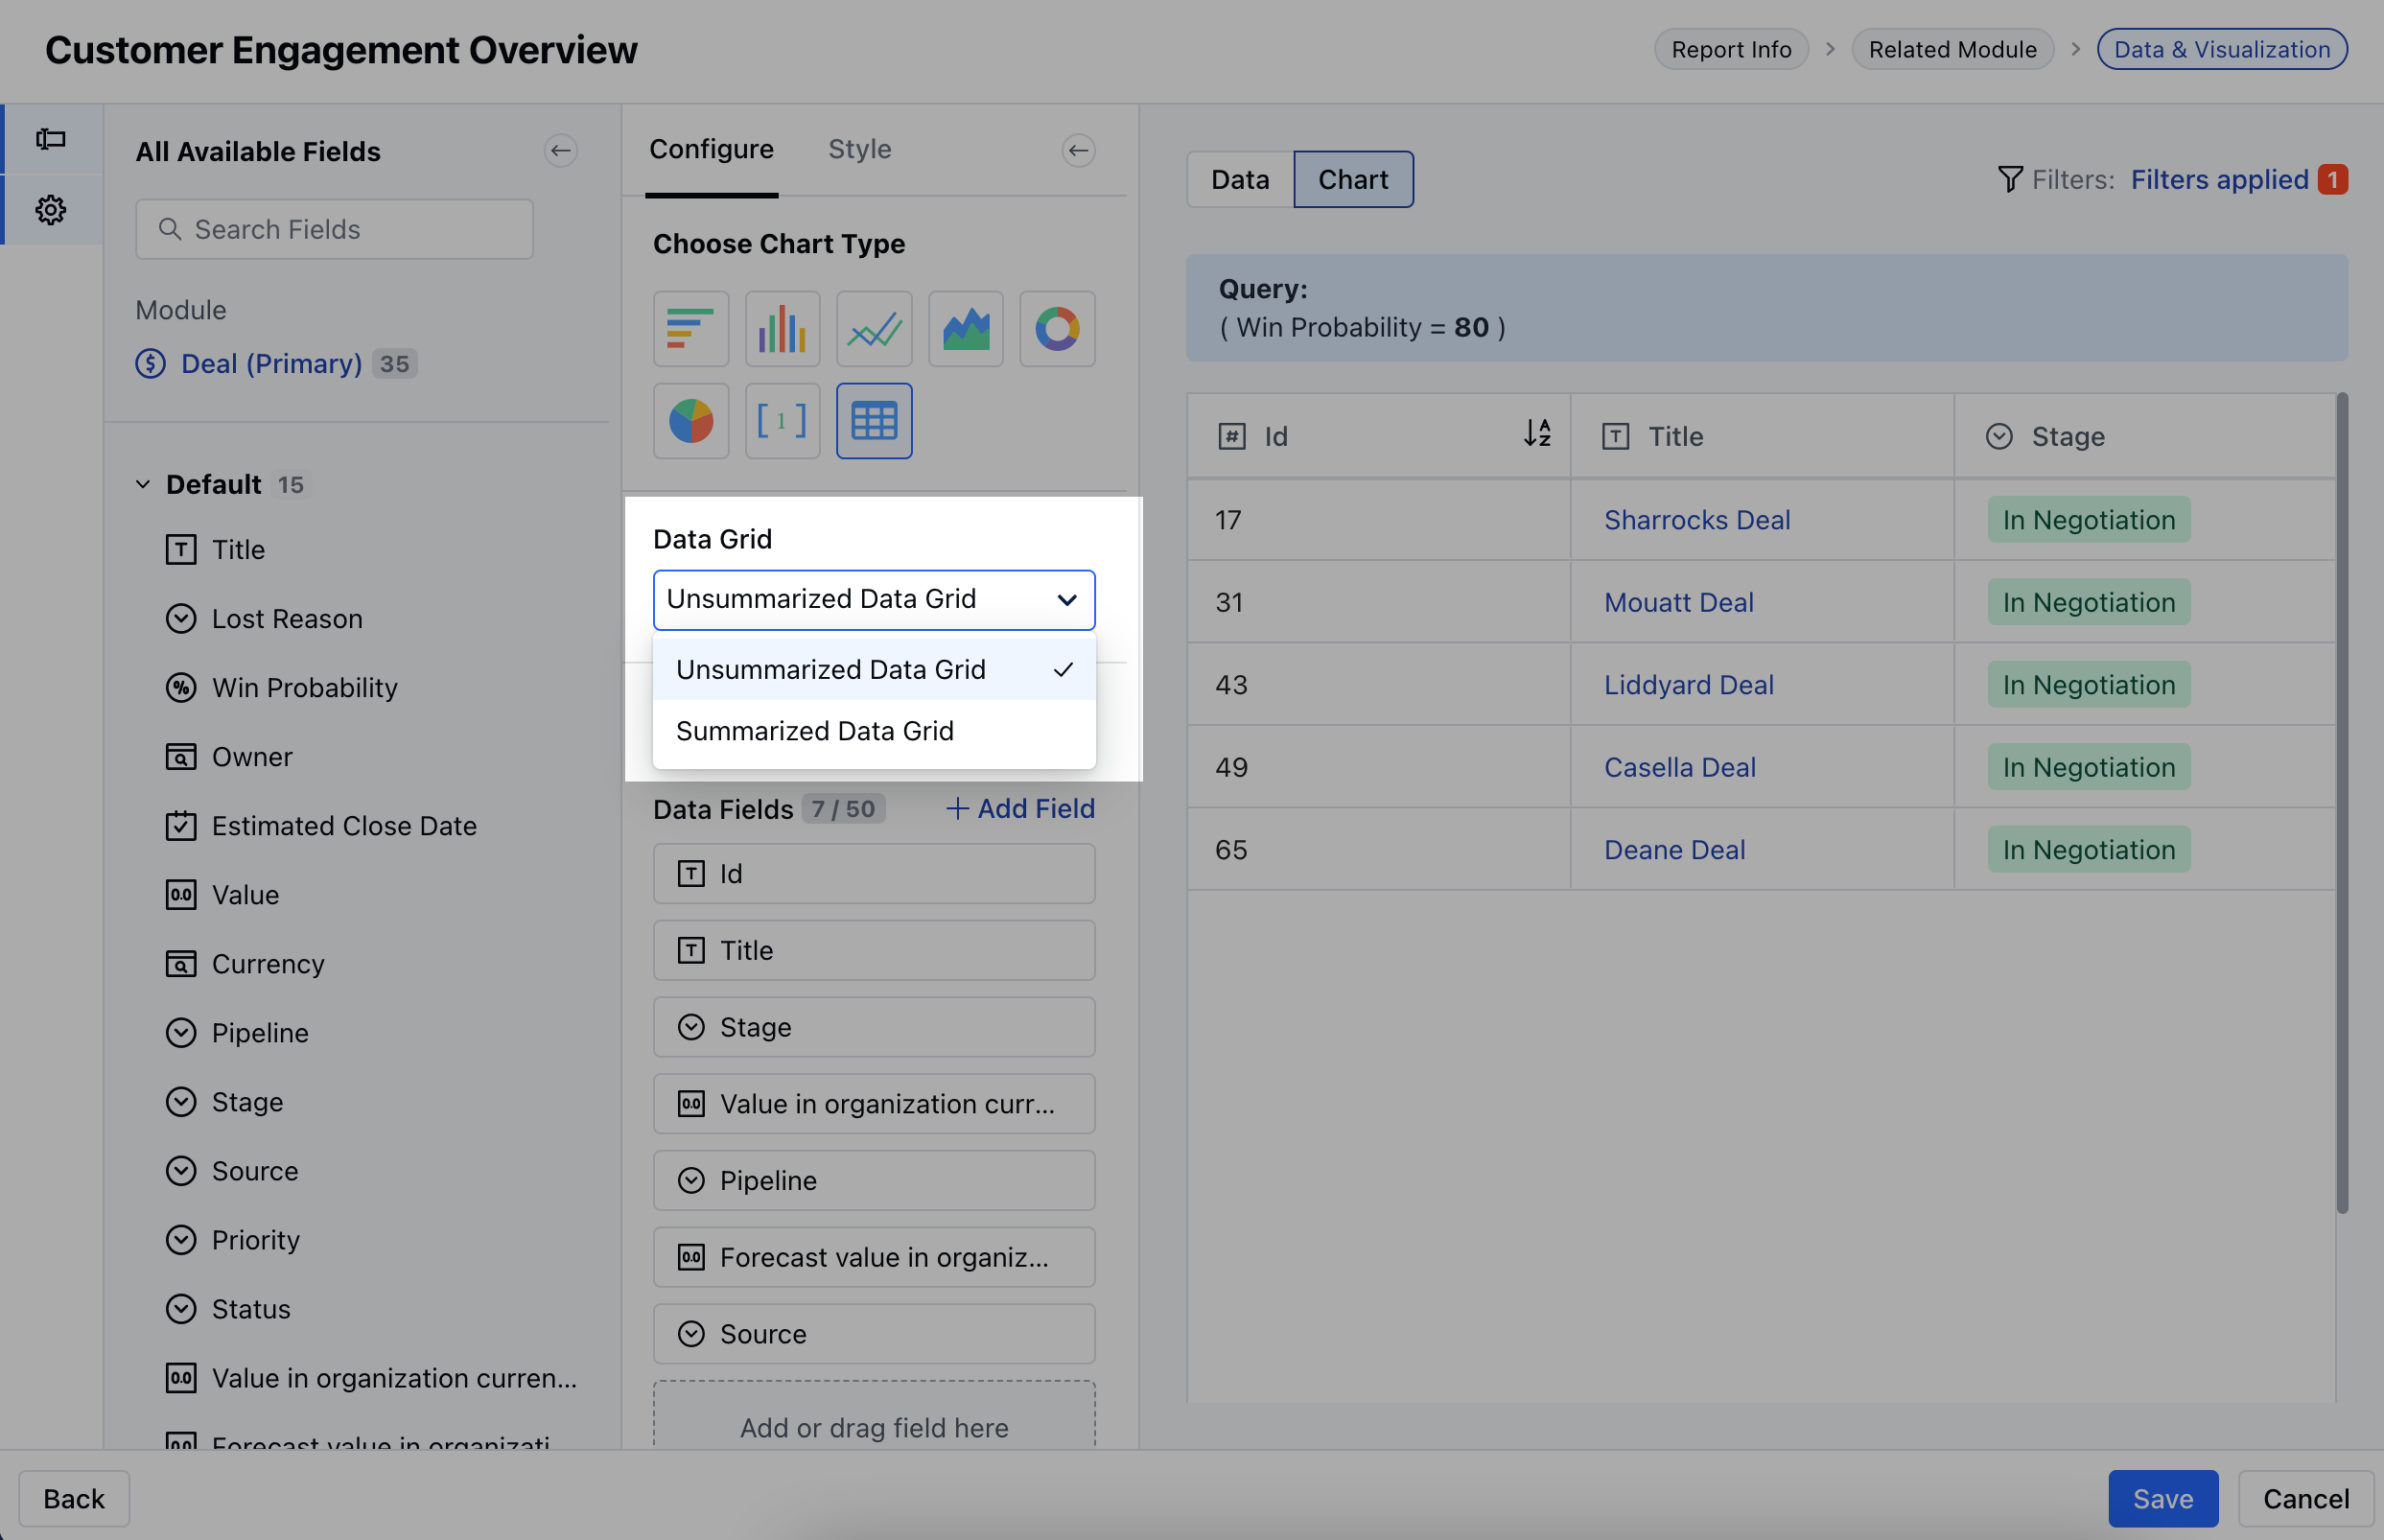Choose the line chart type

click(874, 329)
